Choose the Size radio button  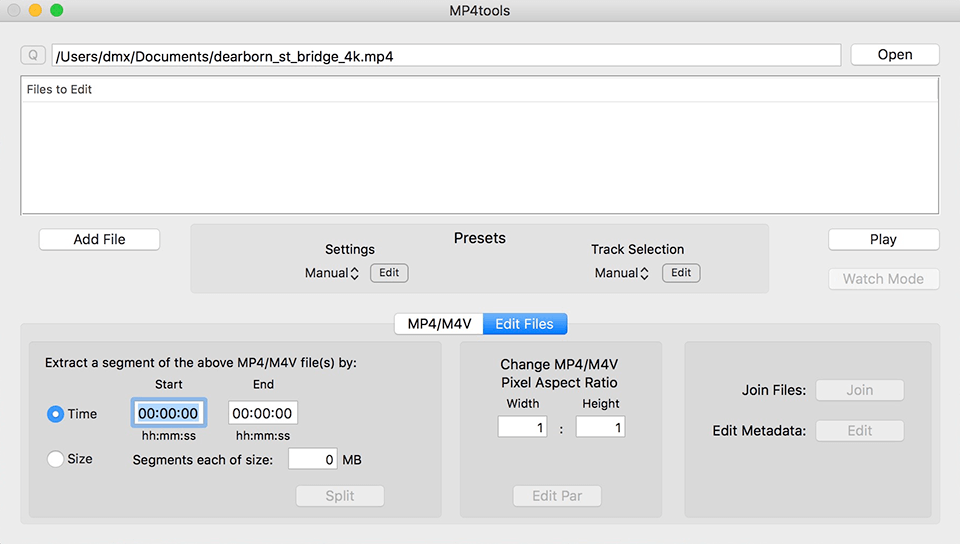pos(56,459)
